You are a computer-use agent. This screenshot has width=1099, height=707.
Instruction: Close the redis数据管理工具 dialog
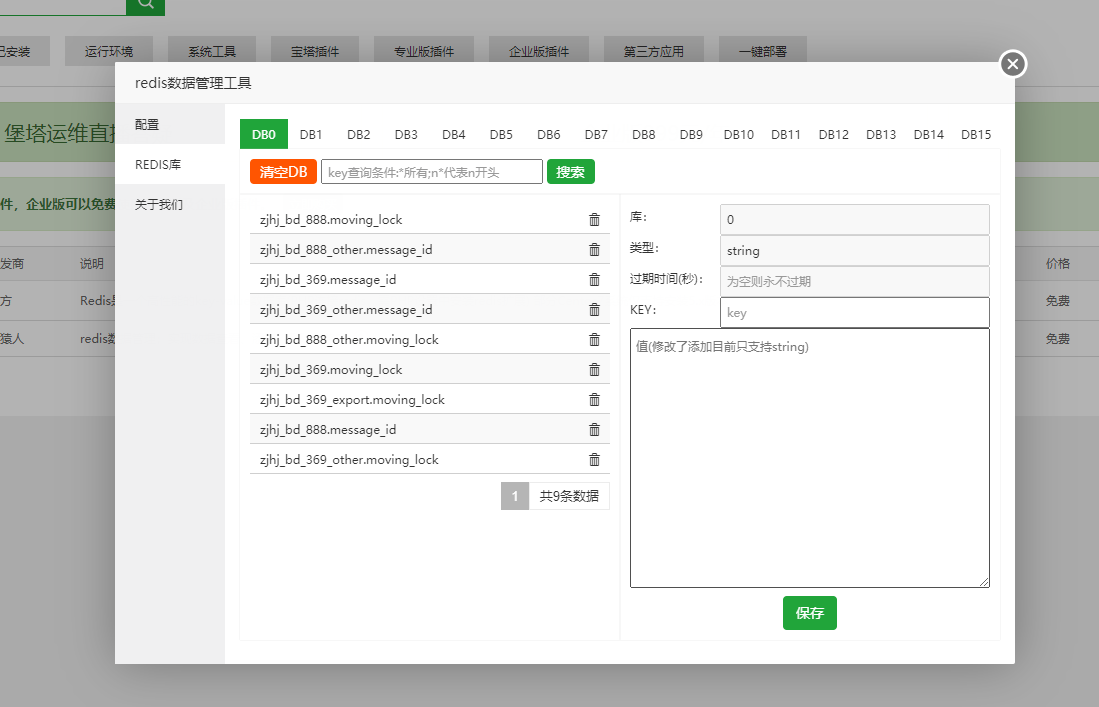[1012, 65]
